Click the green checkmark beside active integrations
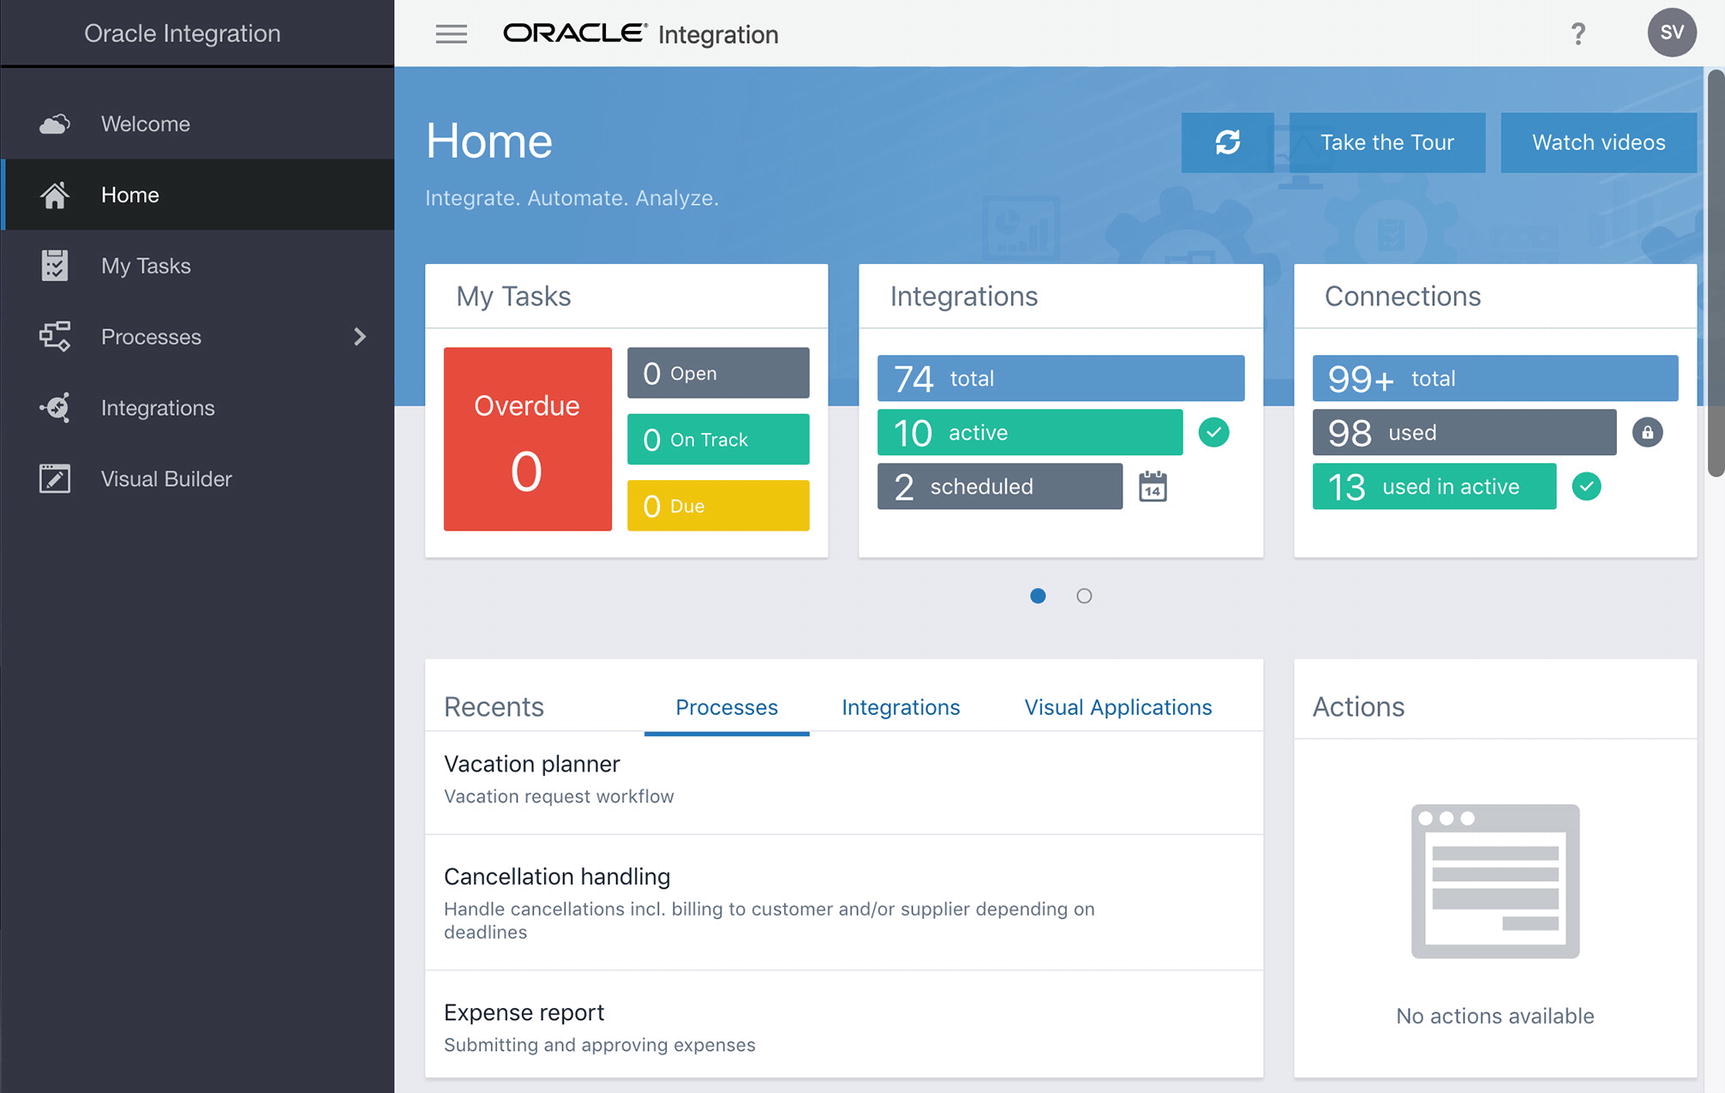The image size is (1725, 1093). [x=1213, y=433]
